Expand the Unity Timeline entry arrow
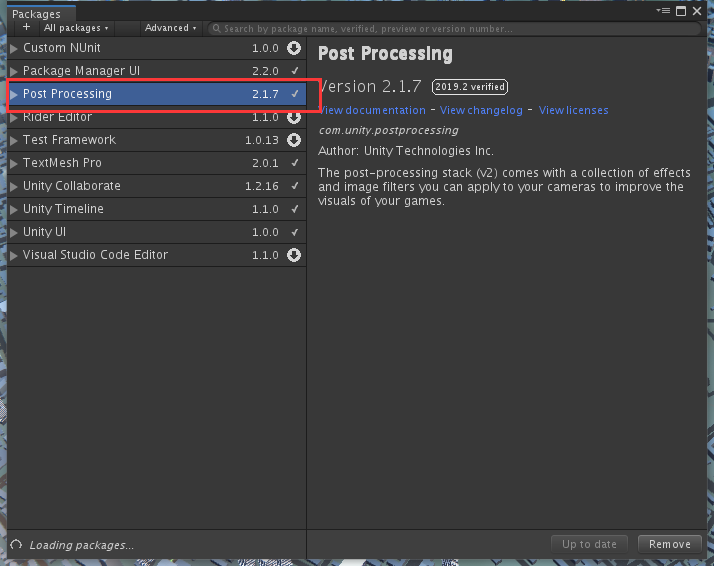The image size is (714, 566). [14, 209]
